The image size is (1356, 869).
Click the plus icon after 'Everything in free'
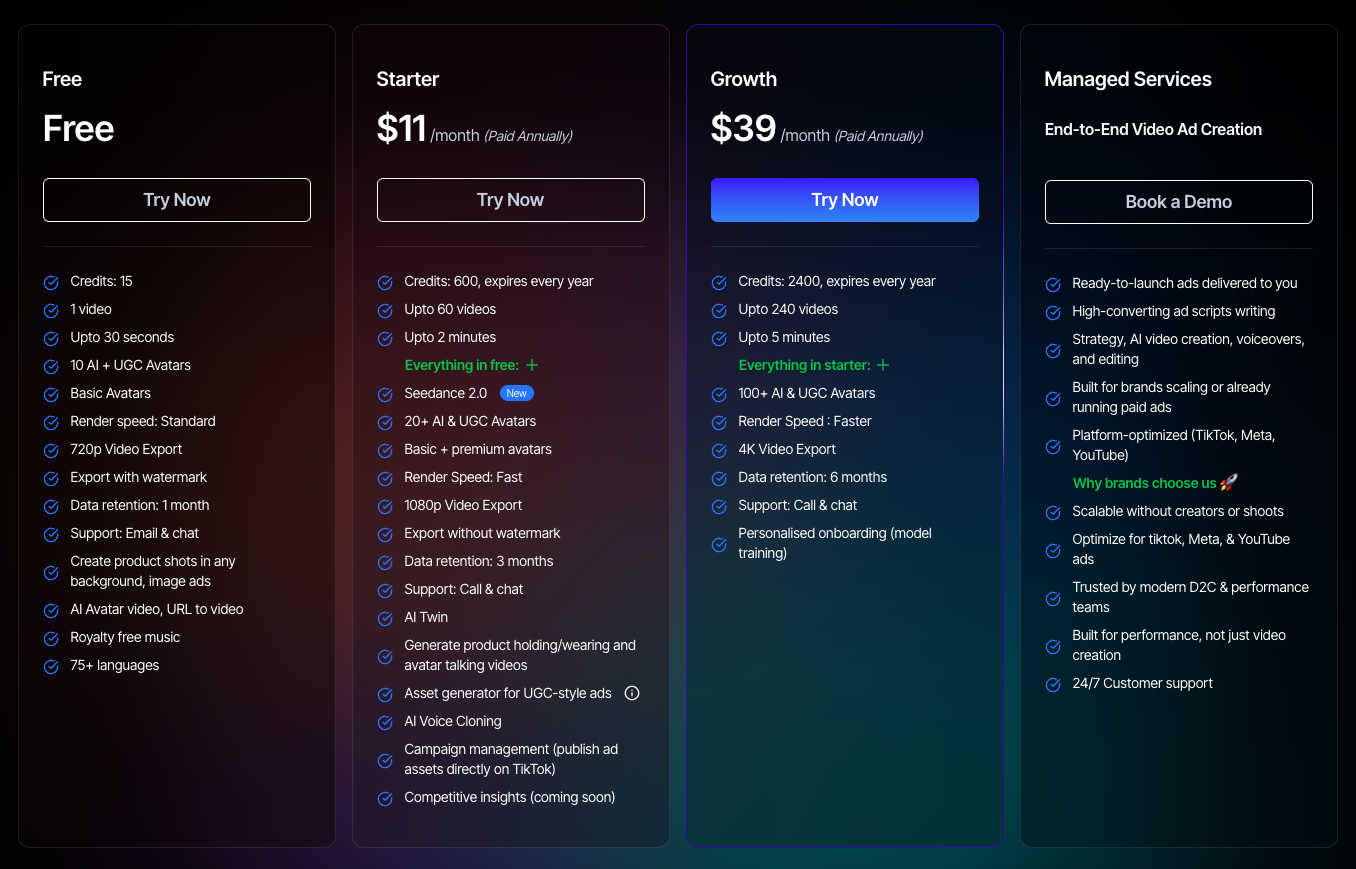tap(532, 366)
